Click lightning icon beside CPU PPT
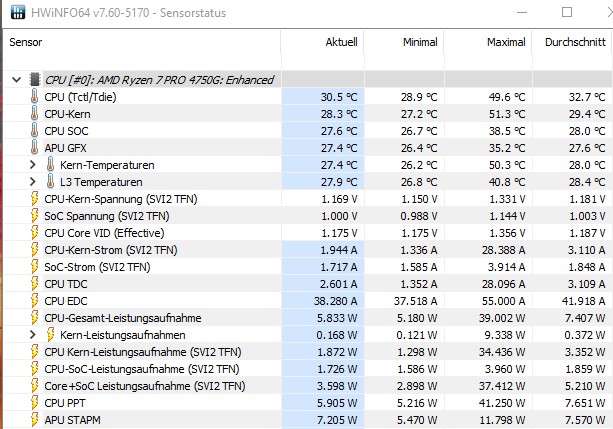Viewport: 613px width, 429px height. point(34,403)
